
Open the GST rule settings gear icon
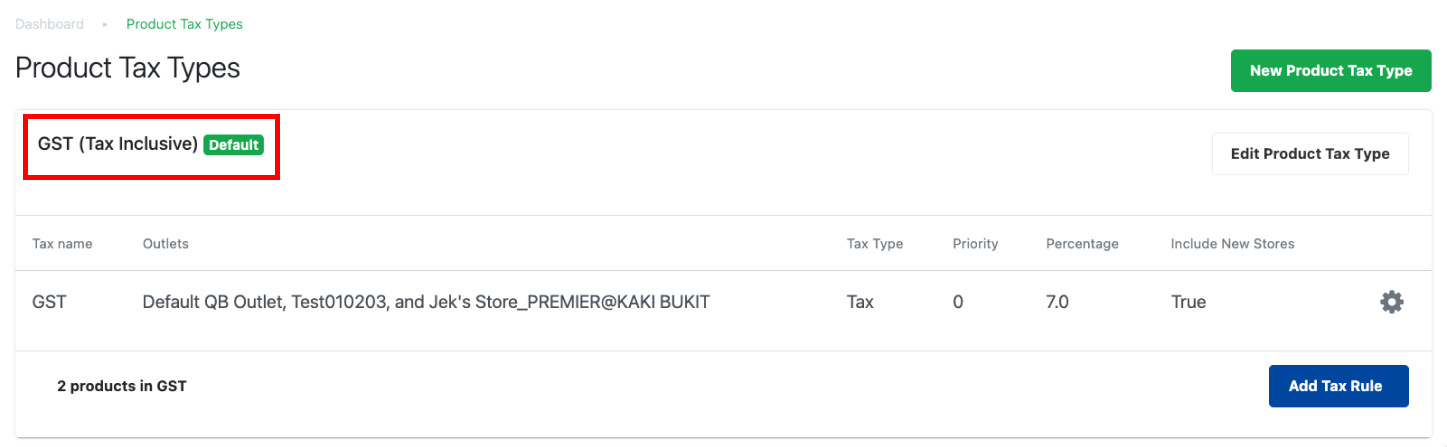[1391, 302]
